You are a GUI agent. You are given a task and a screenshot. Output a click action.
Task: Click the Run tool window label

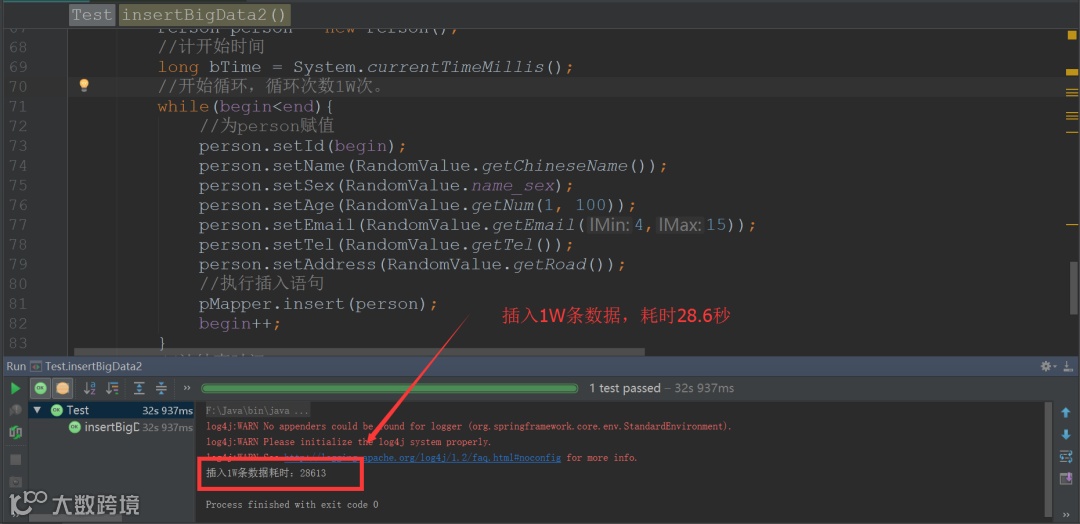coord(16,366)
